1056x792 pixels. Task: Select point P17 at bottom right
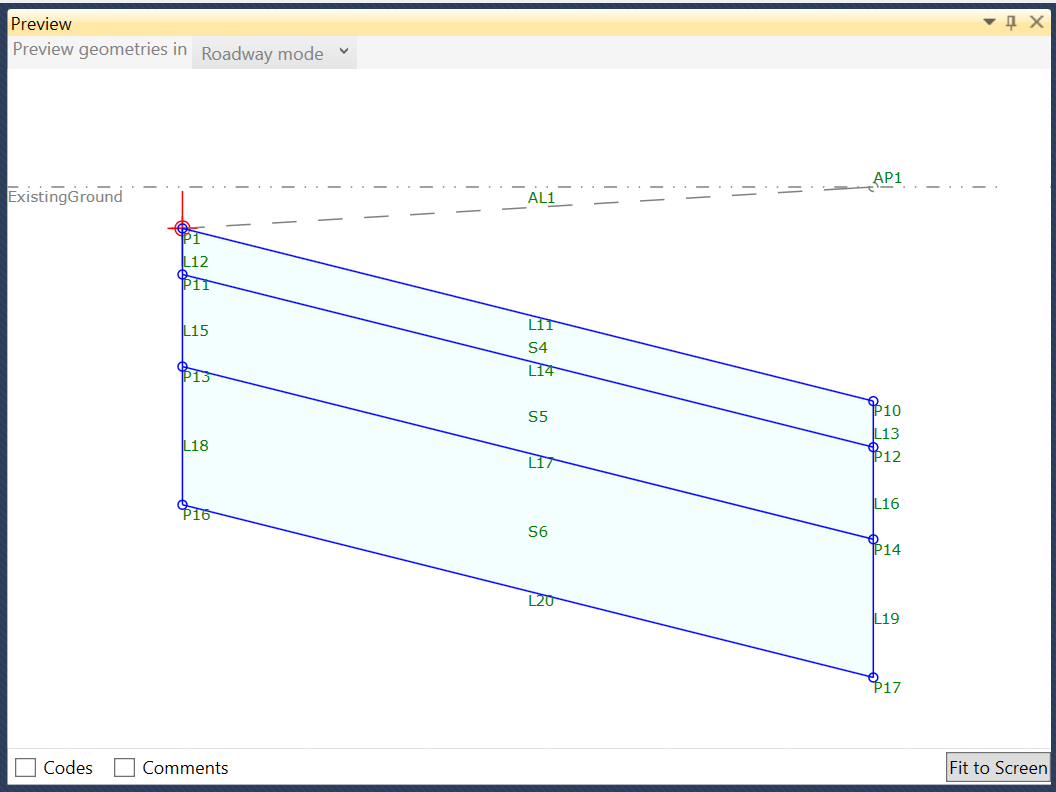(872, 676)
